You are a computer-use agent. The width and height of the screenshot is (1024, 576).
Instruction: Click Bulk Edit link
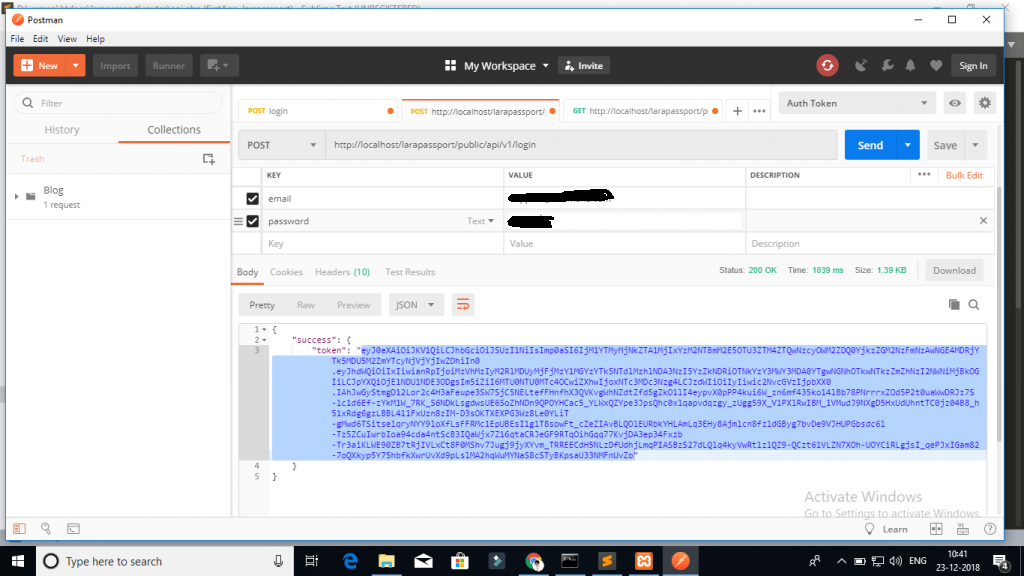[964, 175]
